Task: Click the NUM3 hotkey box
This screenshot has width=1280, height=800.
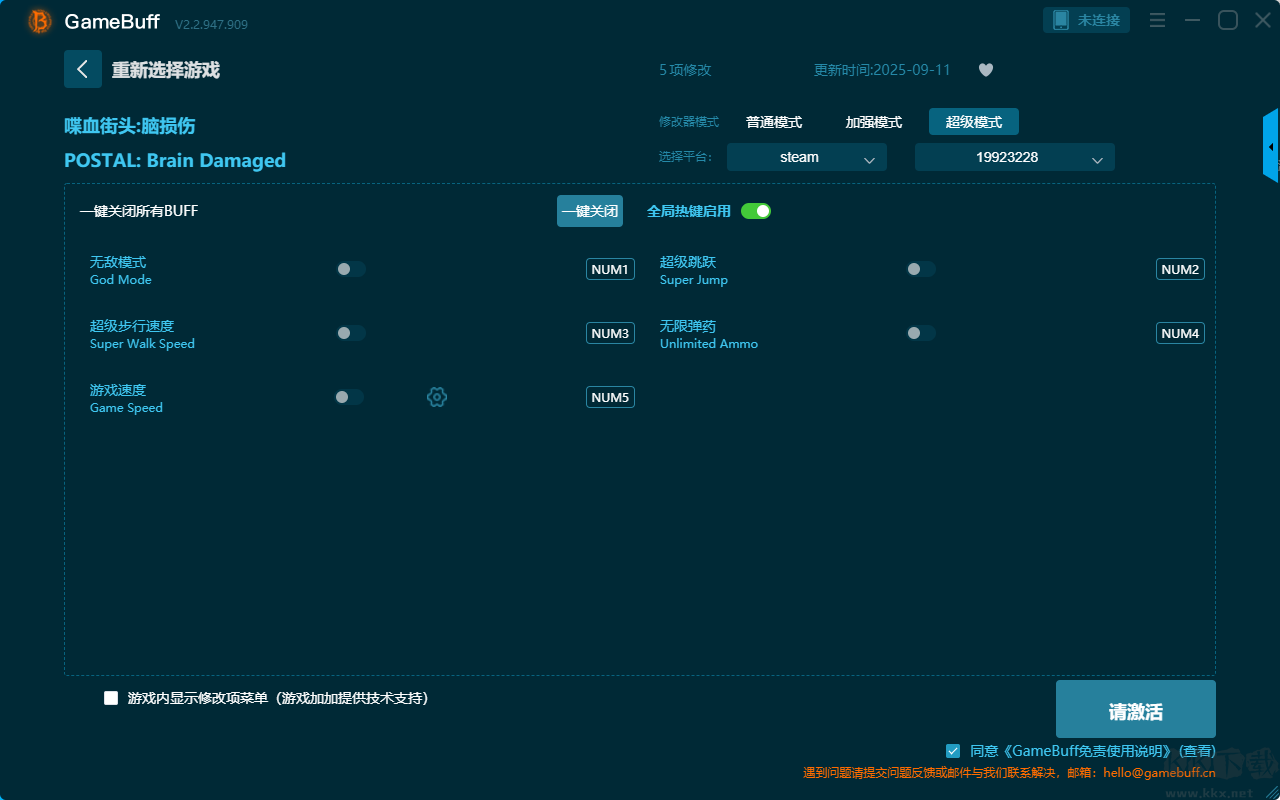Action: click(610, 333)
